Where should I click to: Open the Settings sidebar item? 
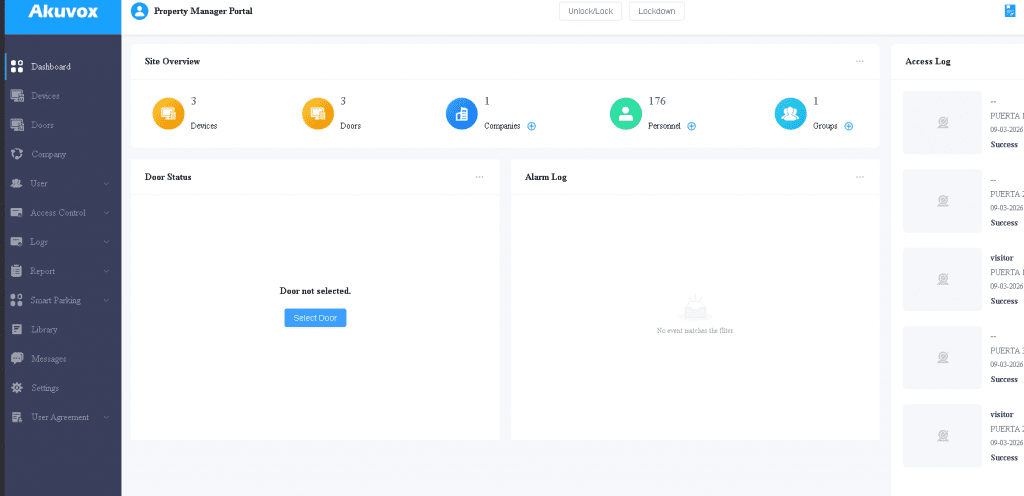(x=45, y=388)
